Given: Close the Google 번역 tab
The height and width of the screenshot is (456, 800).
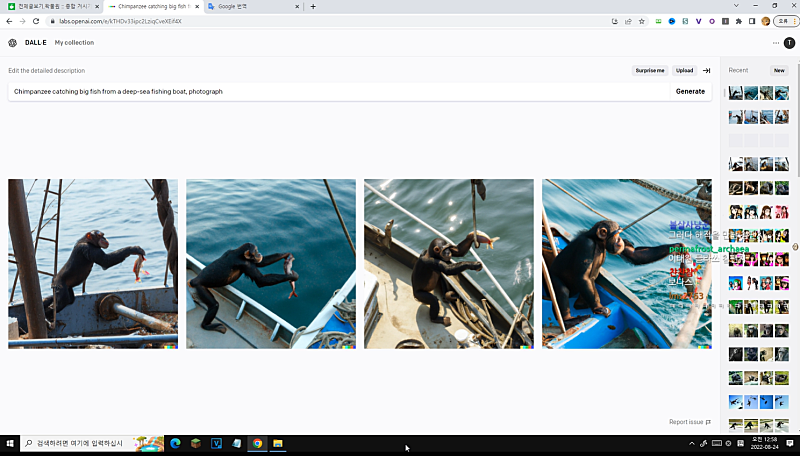Looking at the screenshot, I should 297,7.
